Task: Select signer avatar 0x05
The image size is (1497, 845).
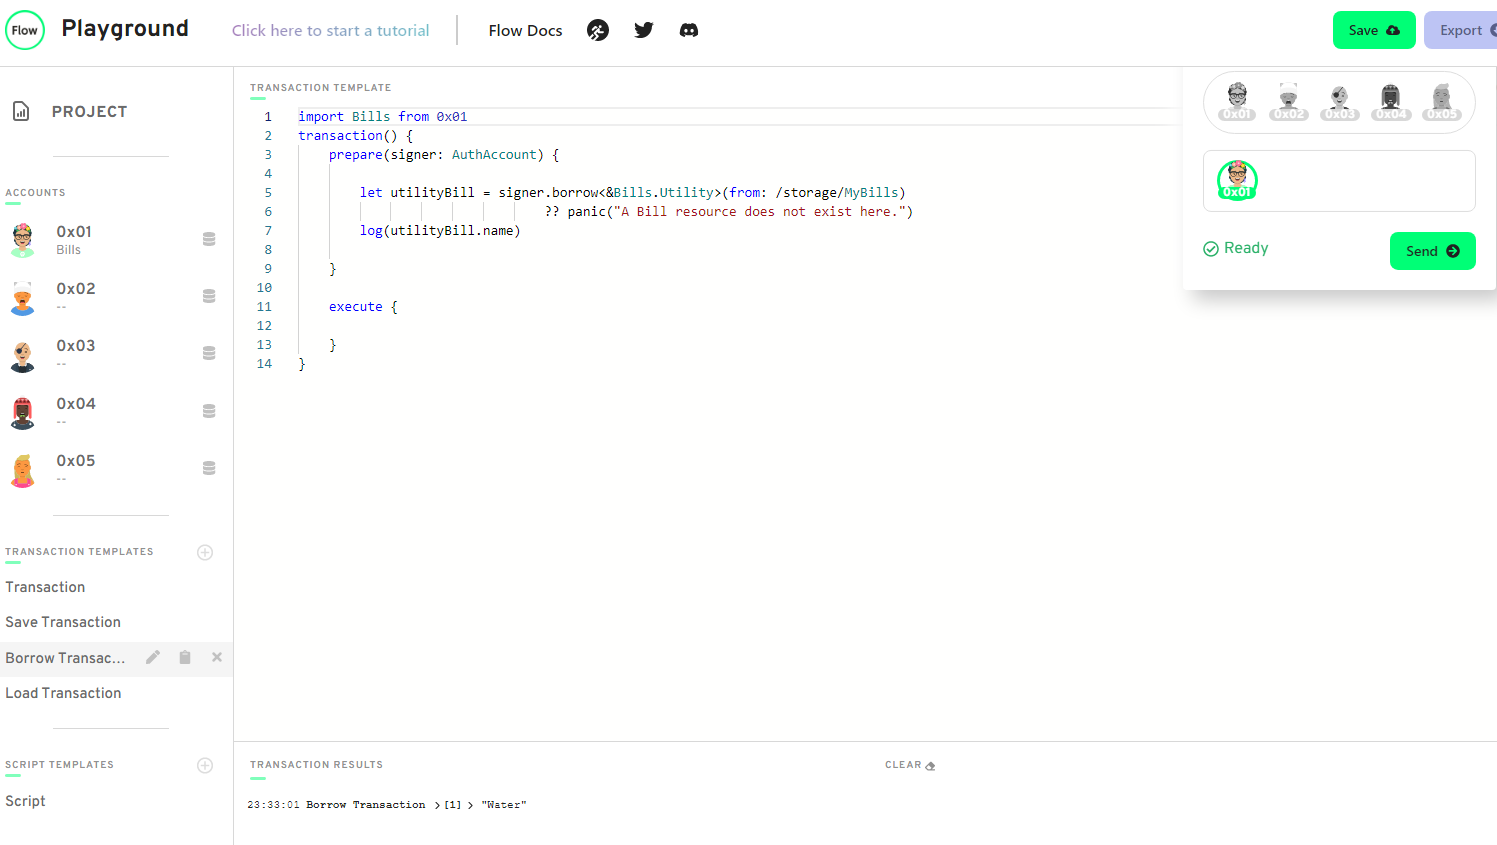Action: coord(1442,101)
